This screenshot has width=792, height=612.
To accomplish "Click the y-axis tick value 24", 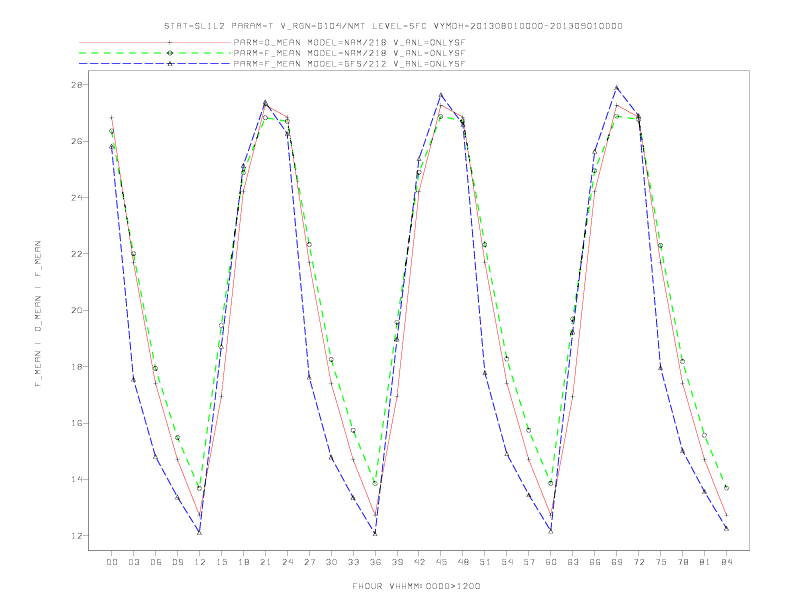I will 77,197.
